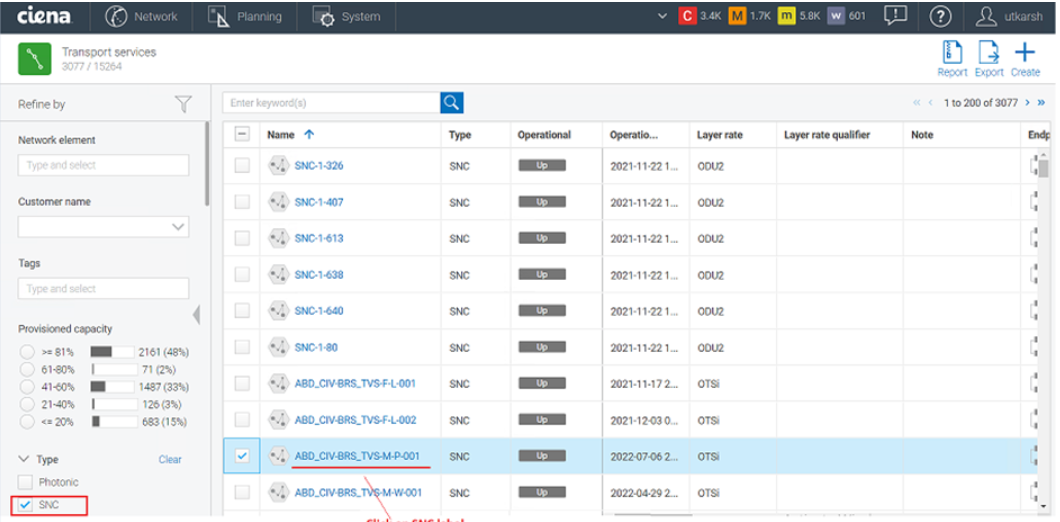The image size is (1060, 522).
Task: Click the service icon beside SNC-1-407
Action: tap(279, 201)
